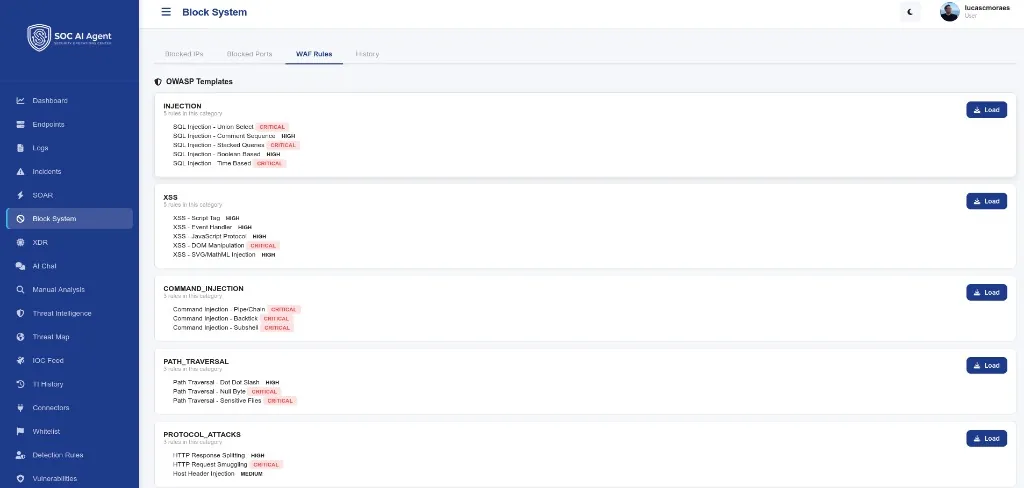Load the INJECTION rule template
Image resolution: width=1024 pixels, height=488 pixels.
coord(986,110)
